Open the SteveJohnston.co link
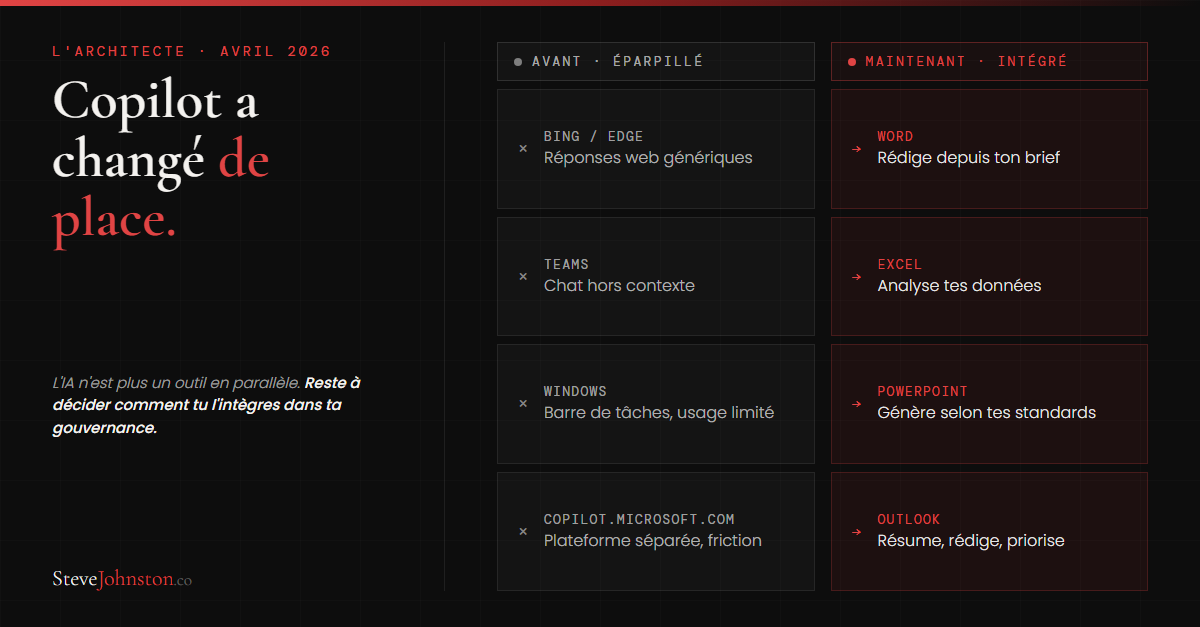Viewport: 1200px width, 627px height. pos(122,579)
